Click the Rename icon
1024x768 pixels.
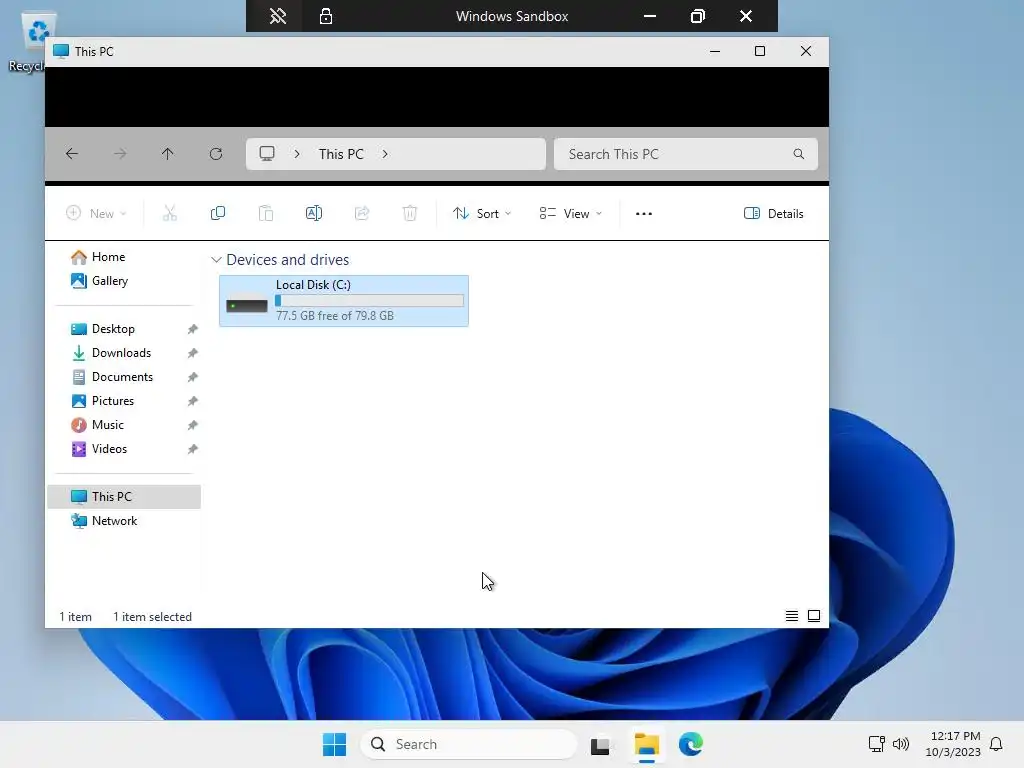coord(314,214)
